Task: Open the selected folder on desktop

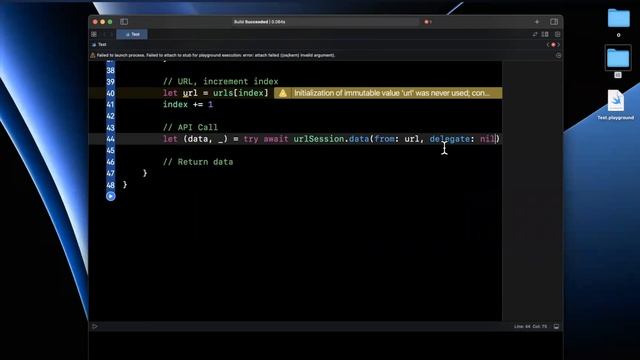Action: 618,58
